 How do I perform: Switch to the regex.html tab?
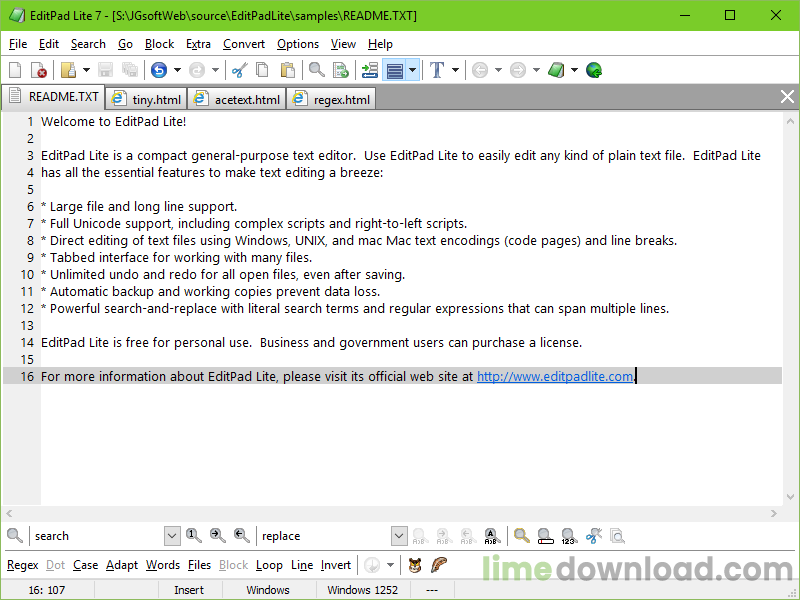click(x=332, y=99)
